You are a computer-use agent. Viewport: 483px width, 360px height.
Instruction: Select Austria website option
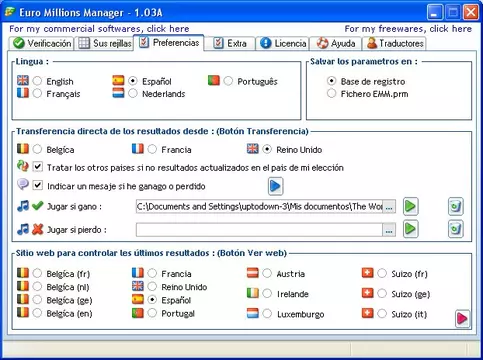(x=267, y=273)
